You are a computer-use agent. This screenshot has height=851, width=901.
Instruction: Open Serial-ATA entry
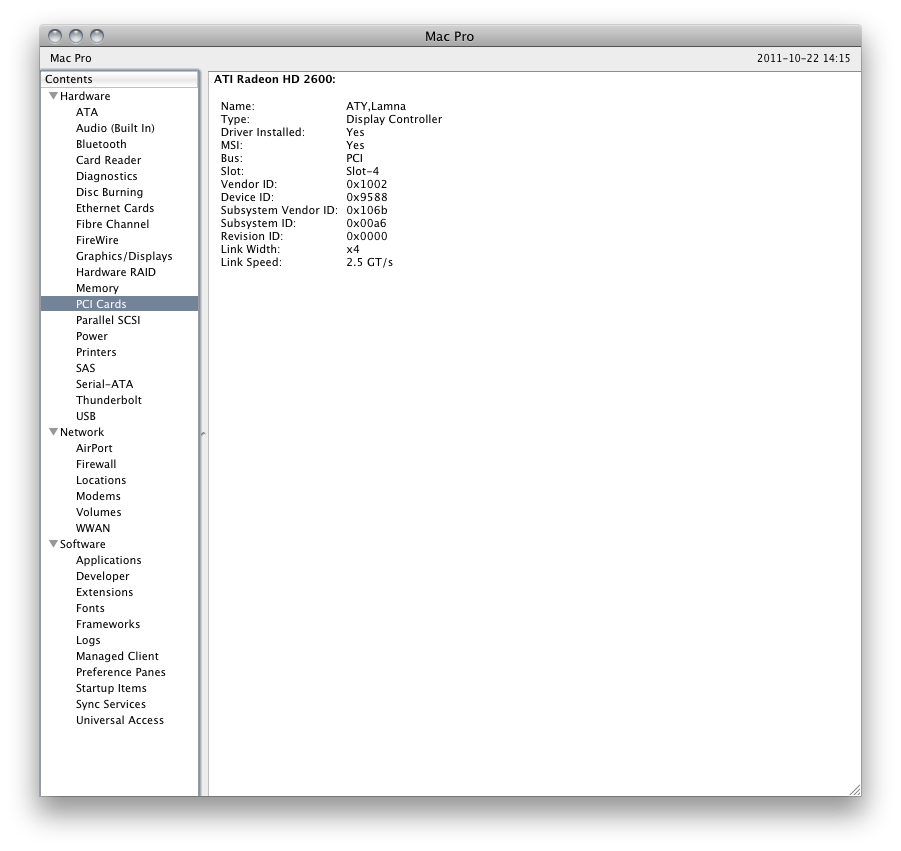tap(104, 384)
